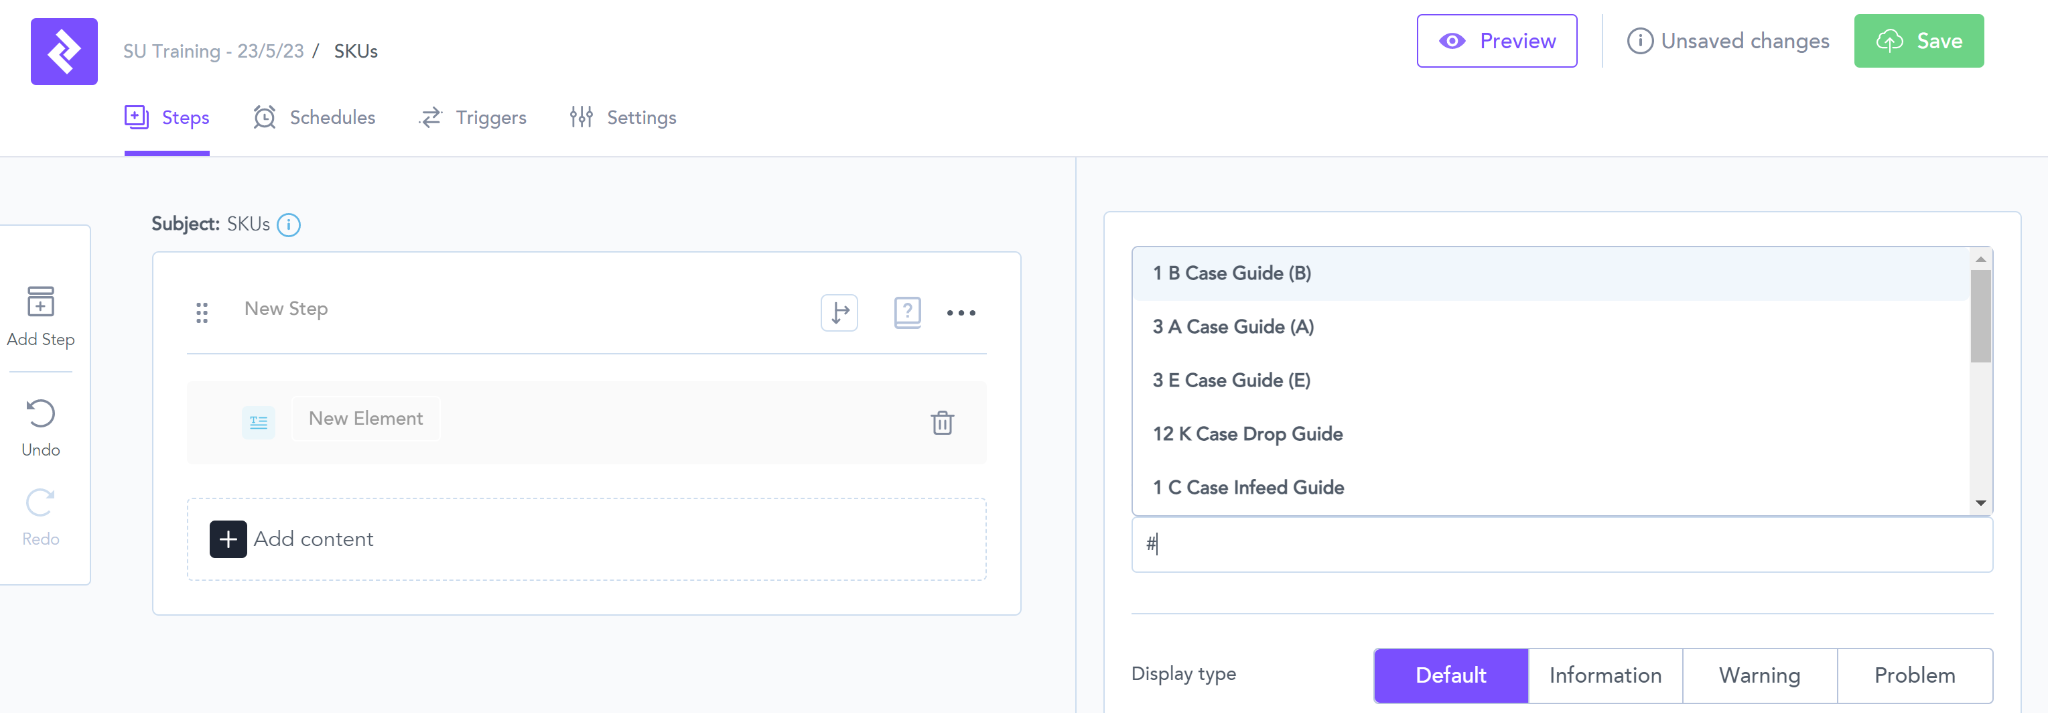2048x713 pixels.
Task: Click the text field containing #
Action: 1561,544
